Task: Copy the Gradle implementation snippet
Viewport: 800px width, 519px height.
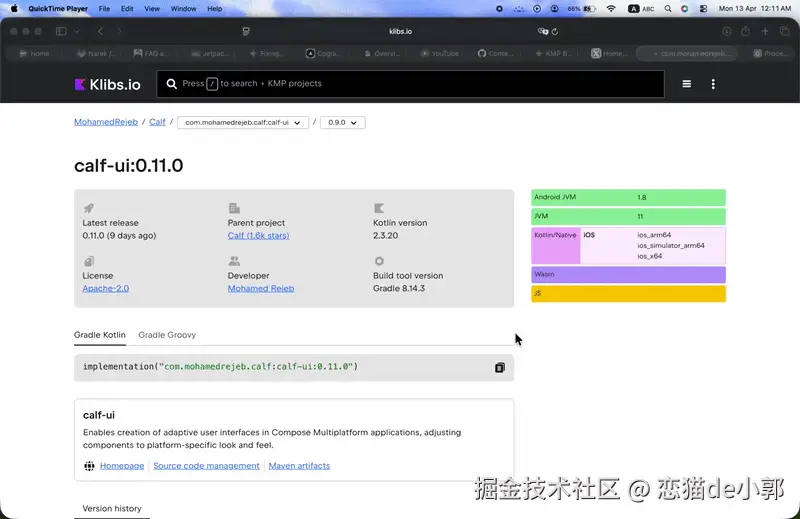Action: (x=499, y=367)
